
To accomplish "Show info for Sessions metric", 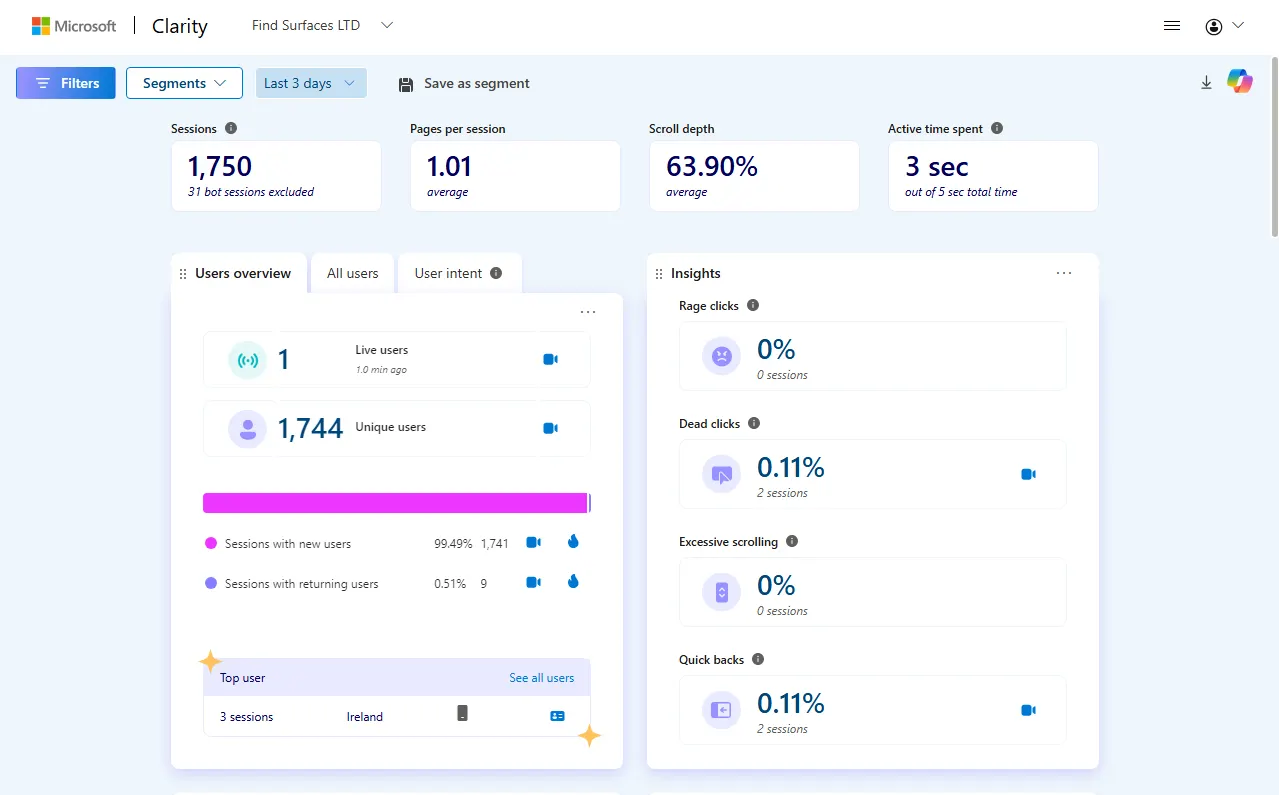I will 231,128.
